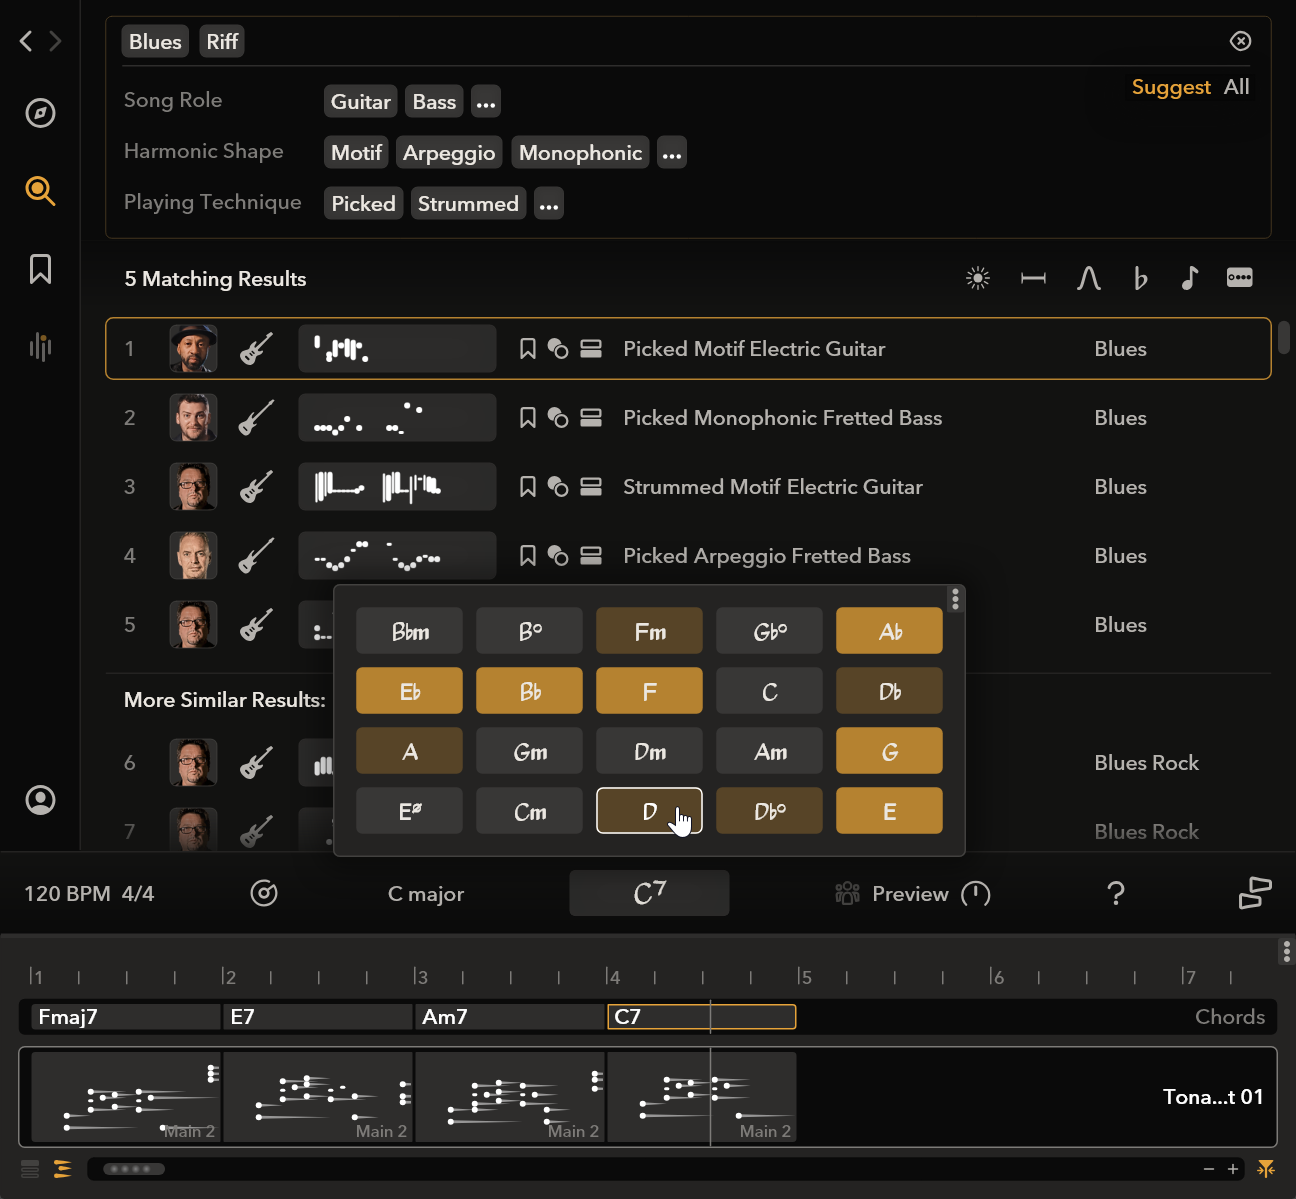Screen dimensions: 1296x1199
Task: Open the compass Discover page
Action: tap(40, 113)
